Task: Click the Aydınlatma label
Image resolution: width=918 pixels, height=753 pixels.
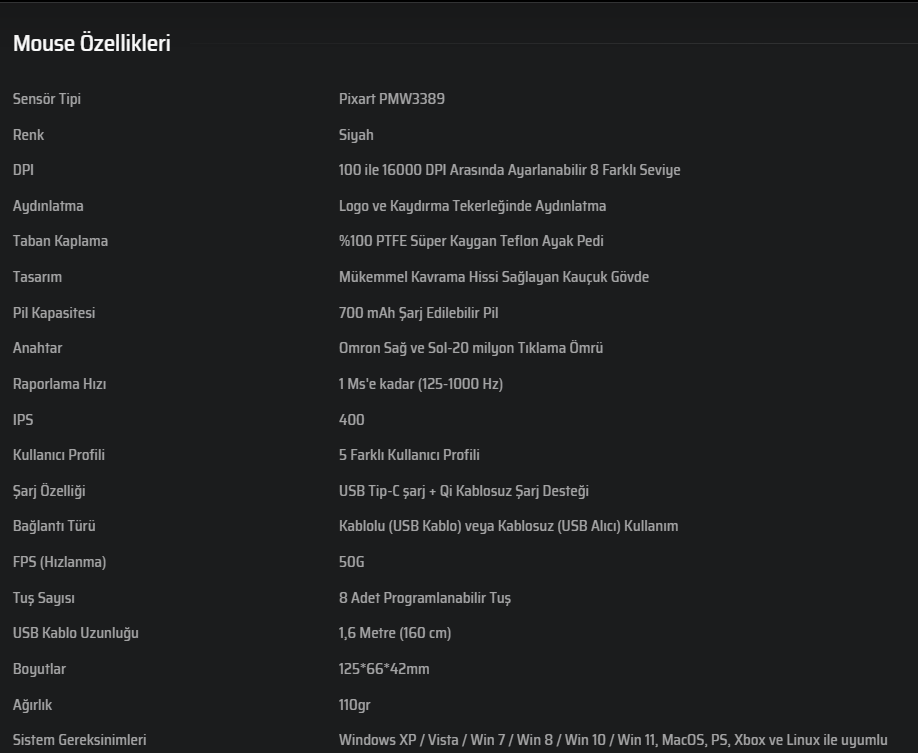Action: 48,206
